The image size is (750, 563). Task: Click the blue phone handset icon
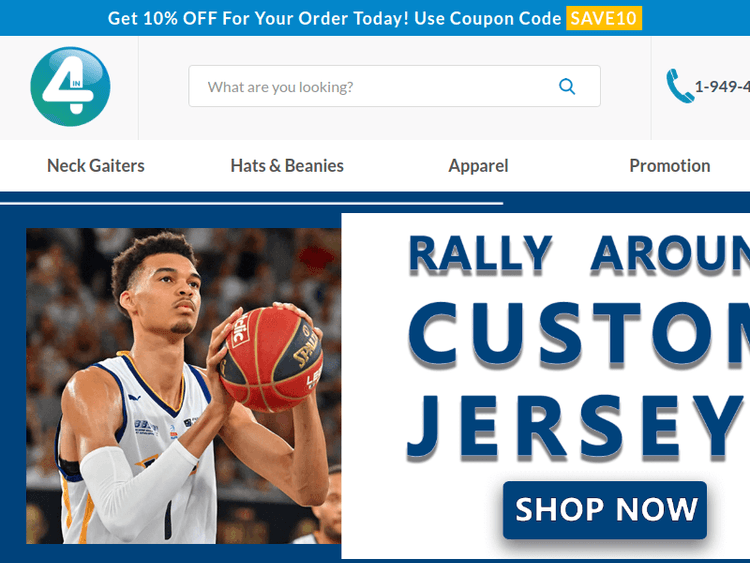coord(679,86)
